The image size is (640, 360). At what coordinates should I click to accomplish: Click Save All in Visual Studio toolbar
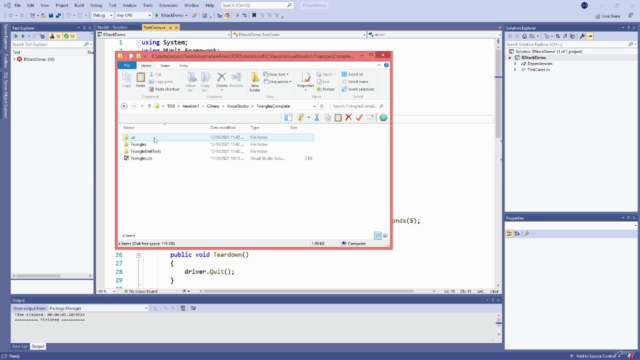pyautogui.click(x=58, y=16)
